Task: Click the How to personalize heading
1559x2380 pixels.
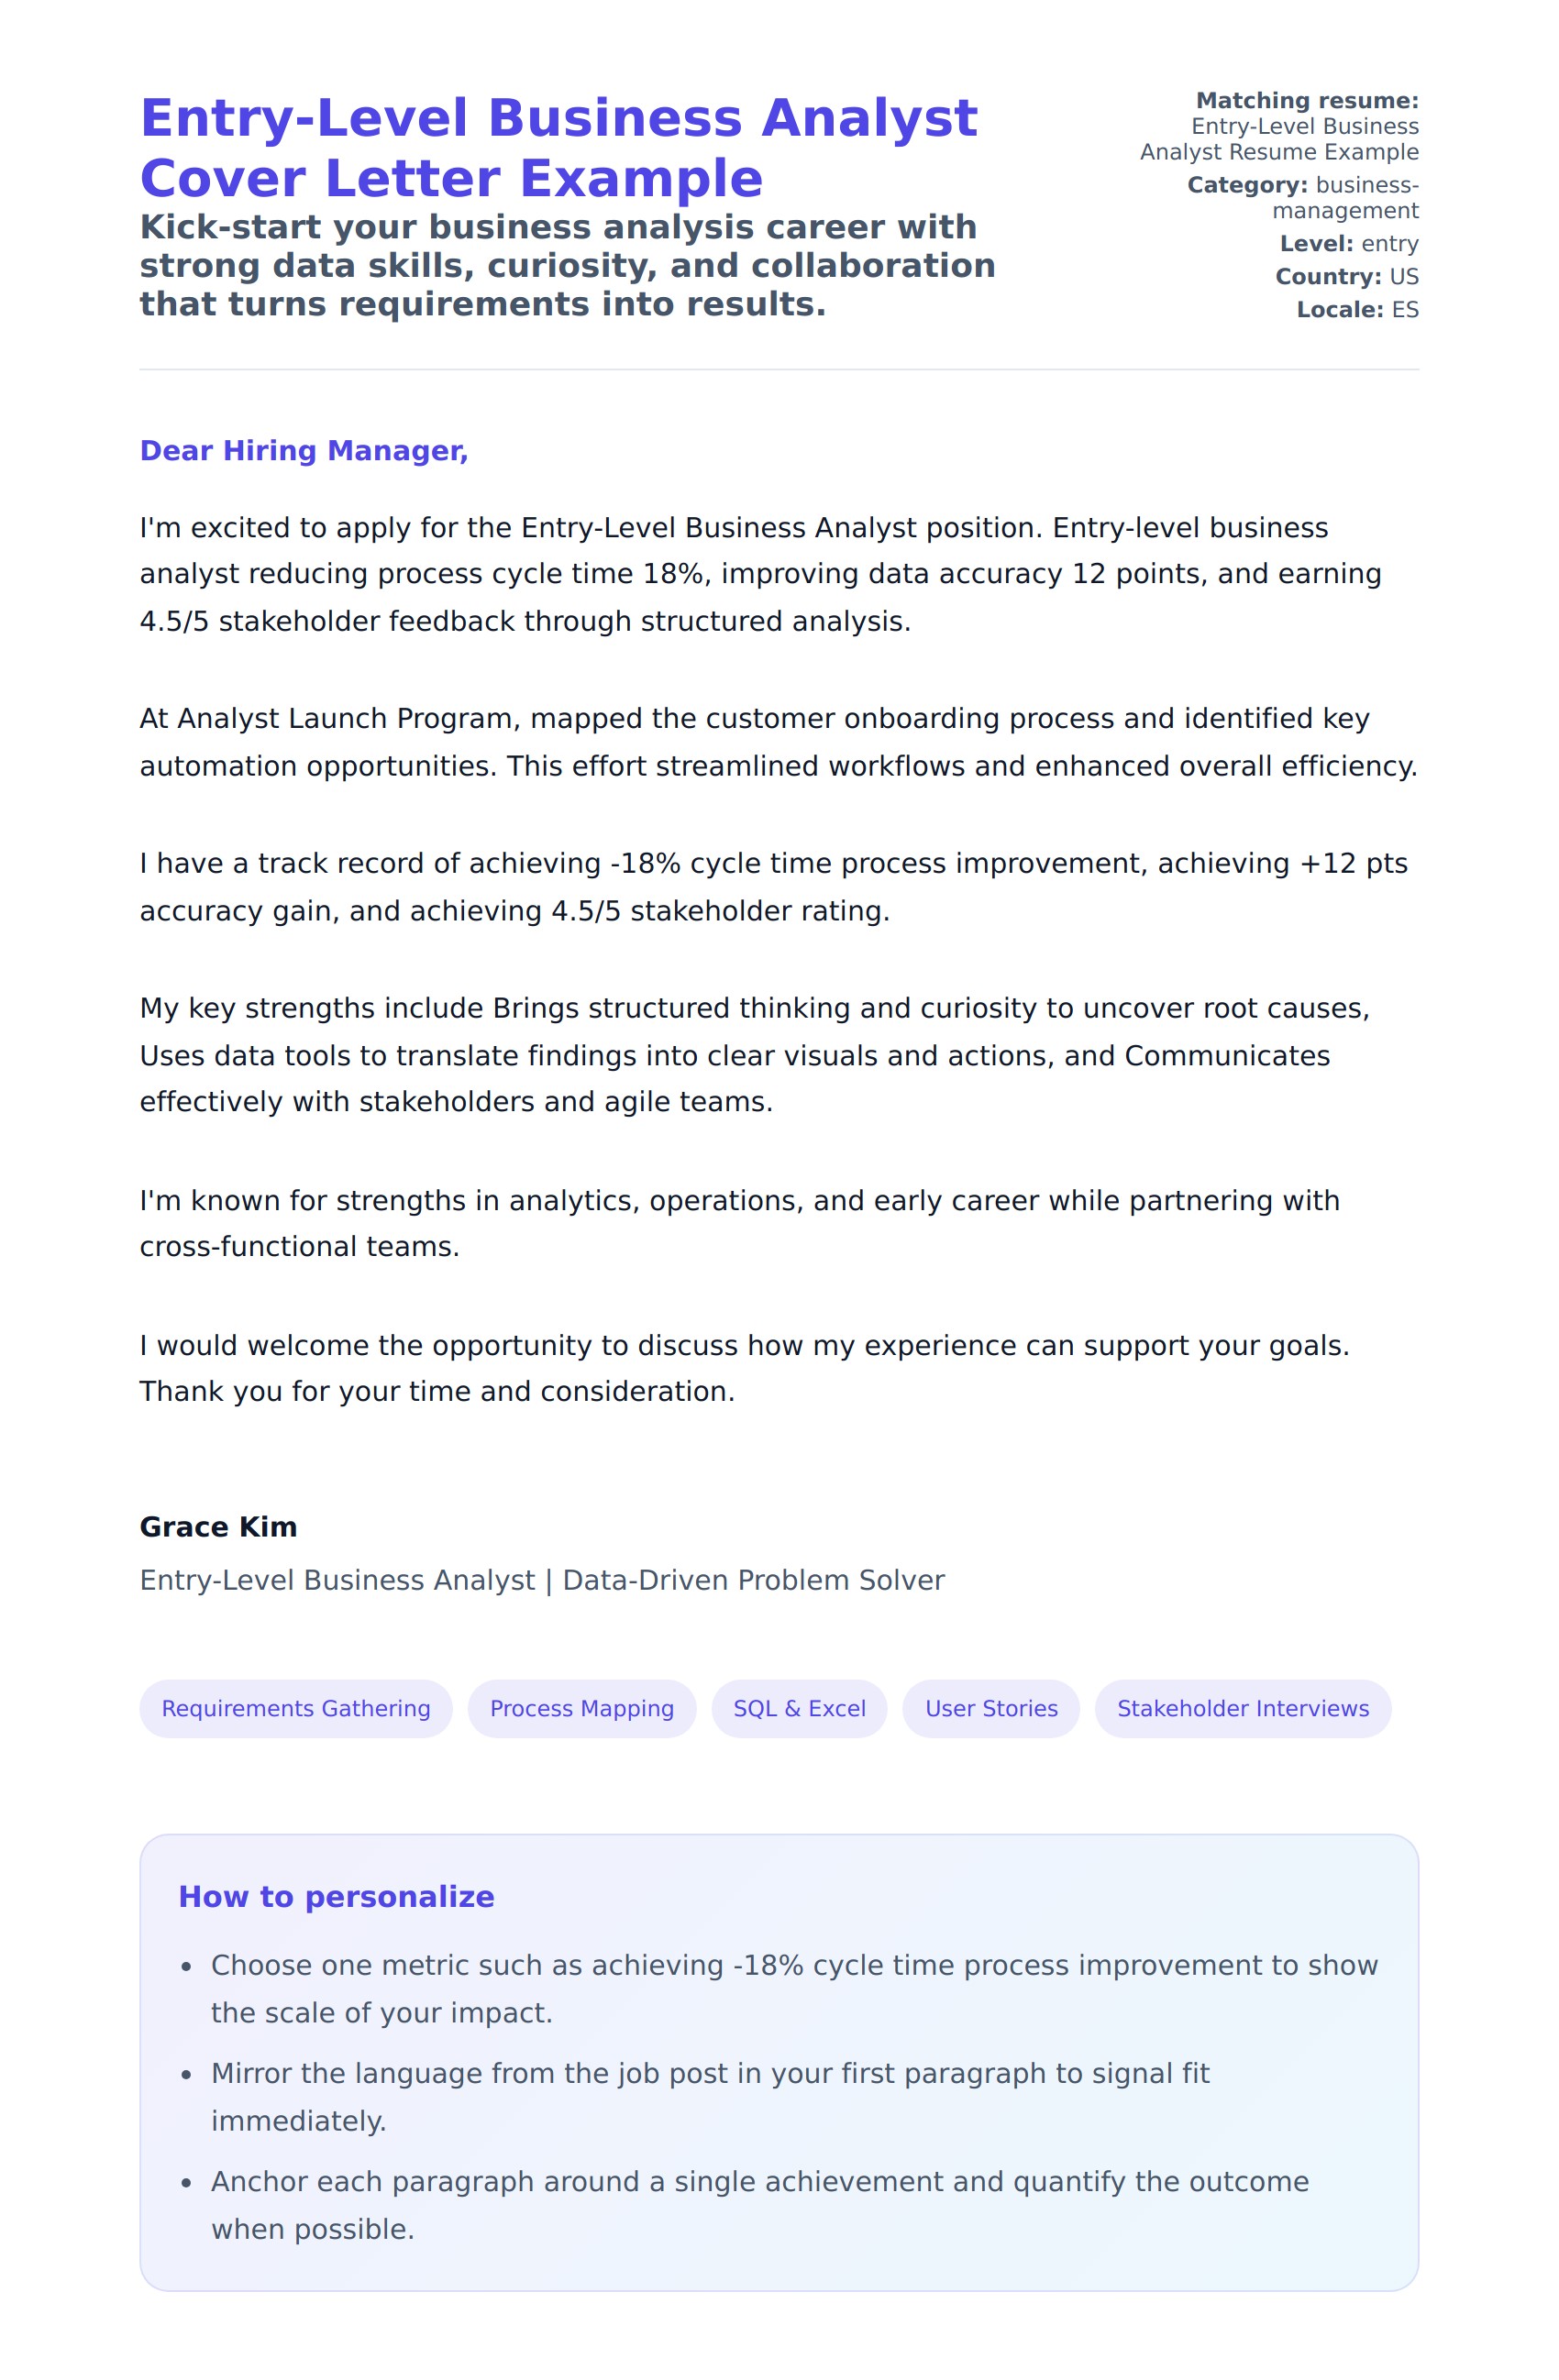Action: [336, 1897]
